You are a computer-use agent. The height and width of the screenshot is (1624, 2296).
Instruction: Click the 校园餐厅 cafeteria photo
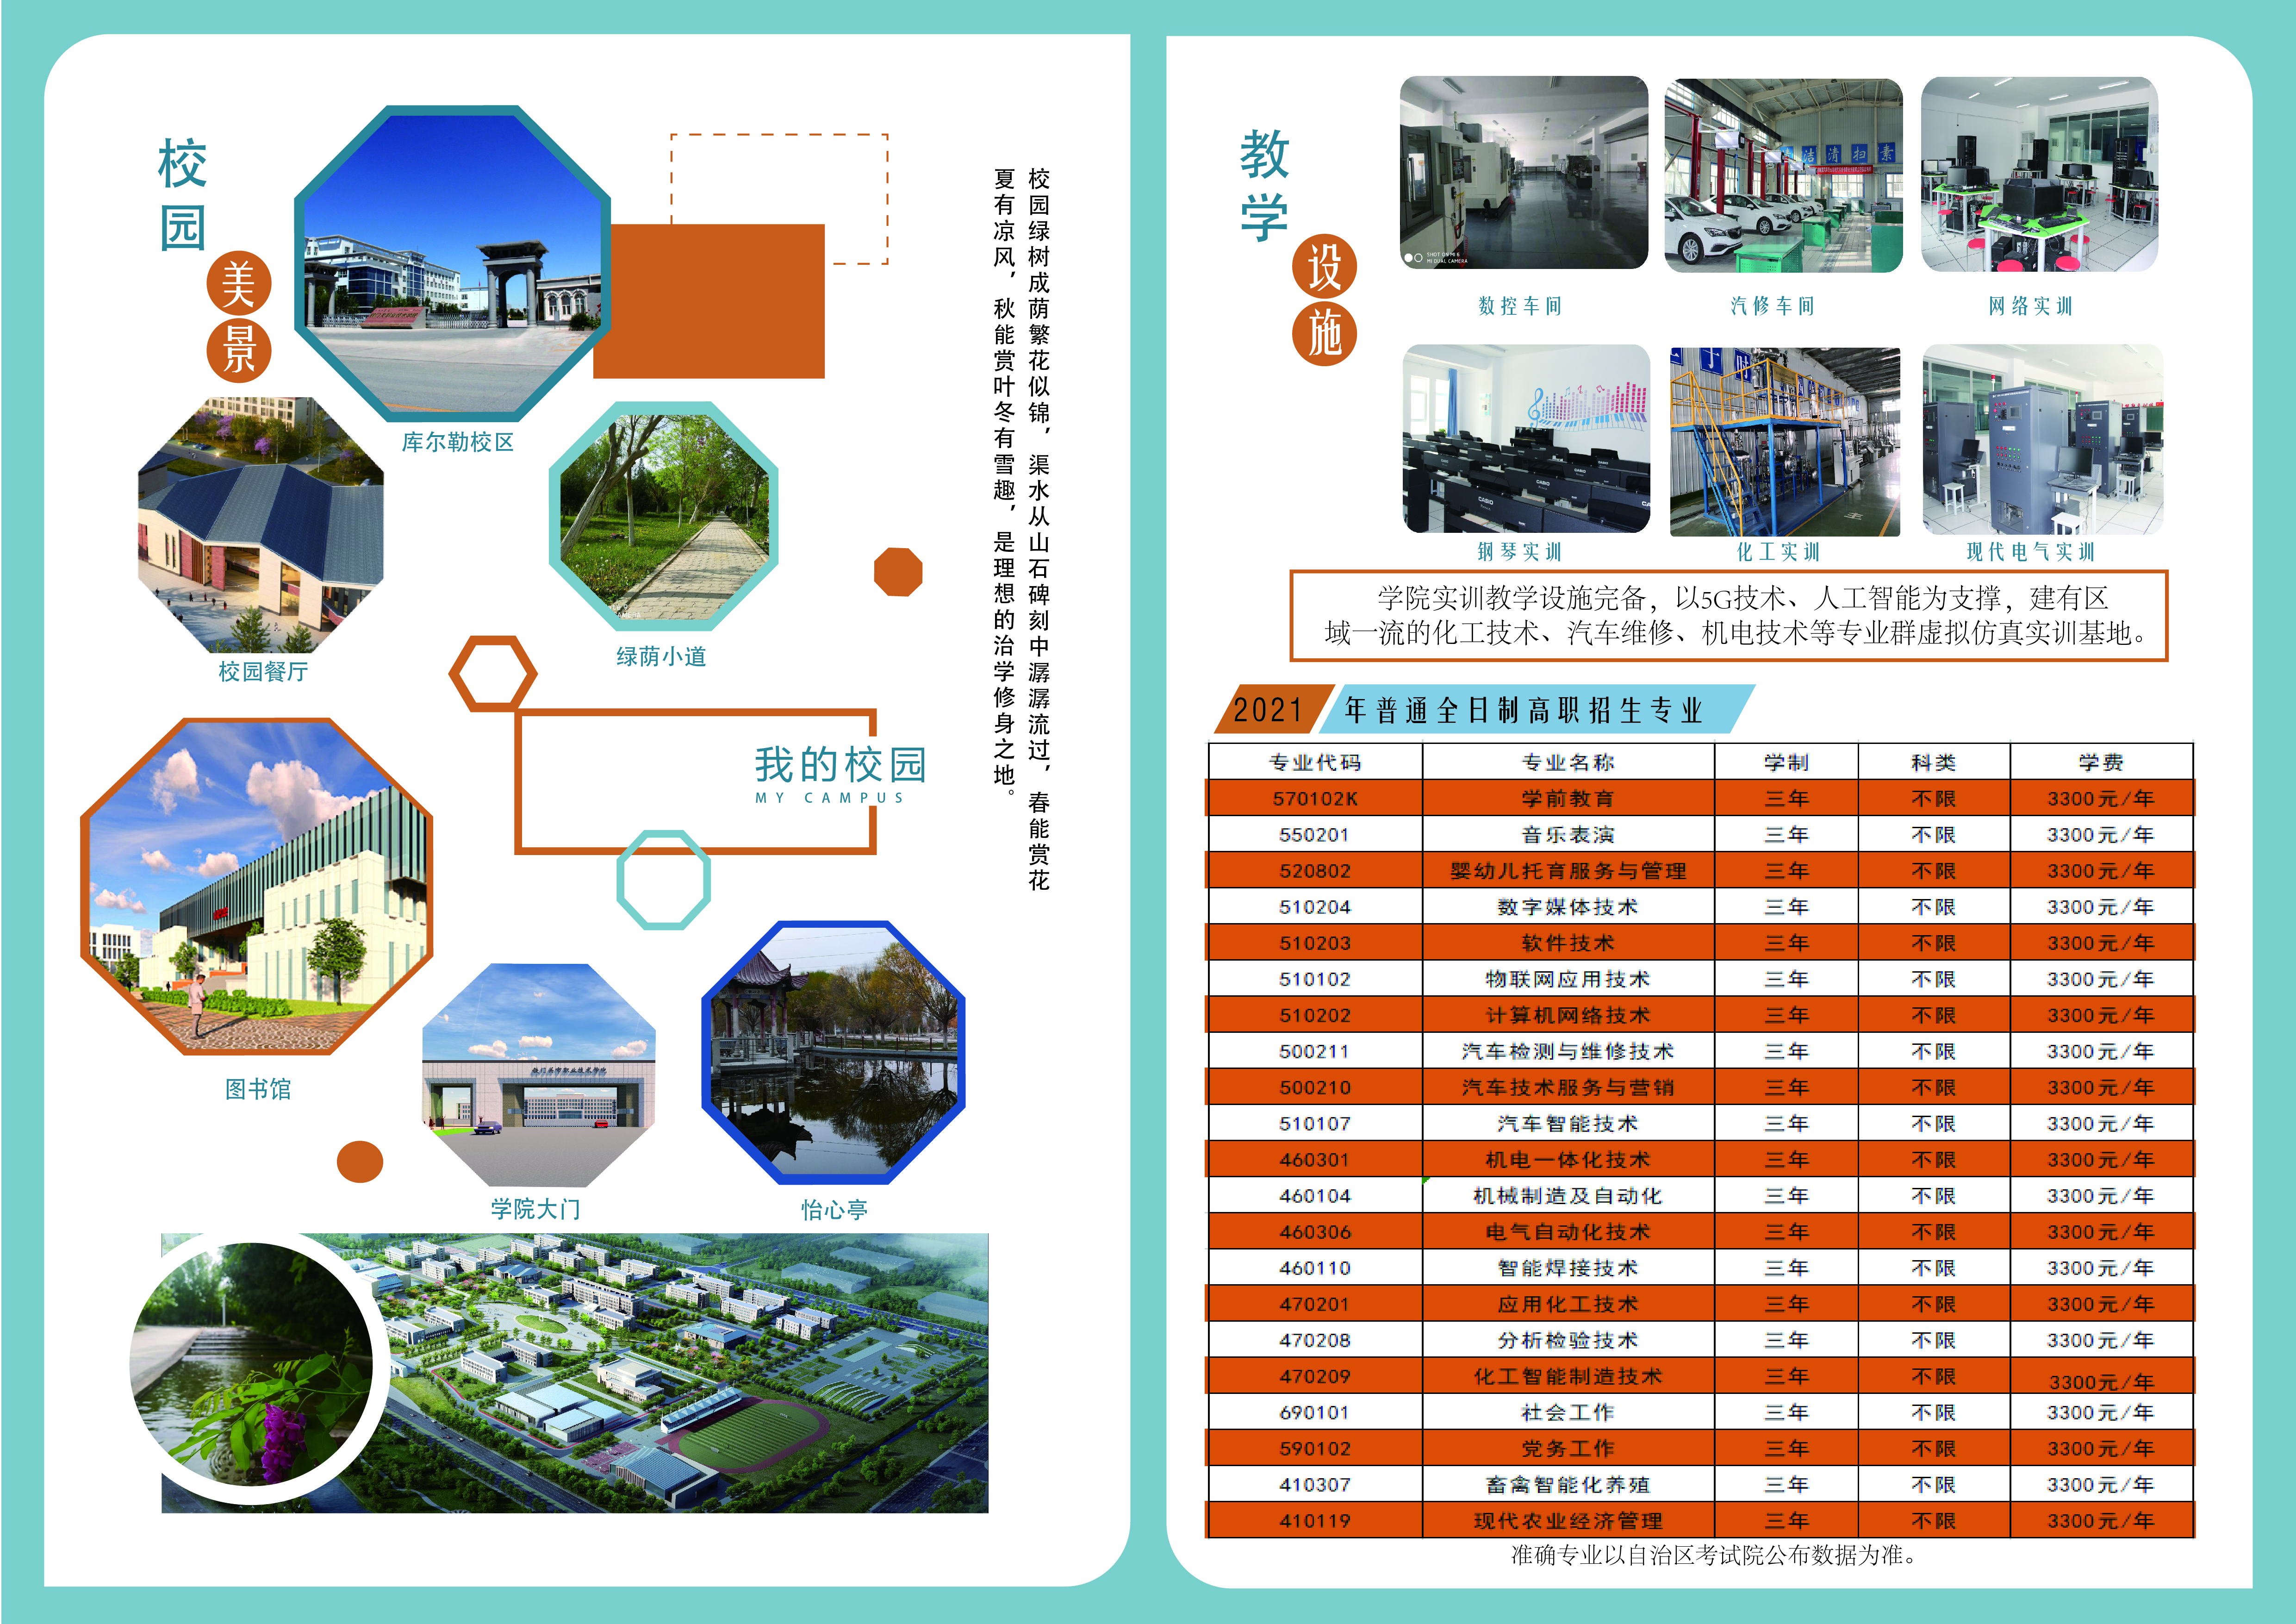[x=260, y=525]
